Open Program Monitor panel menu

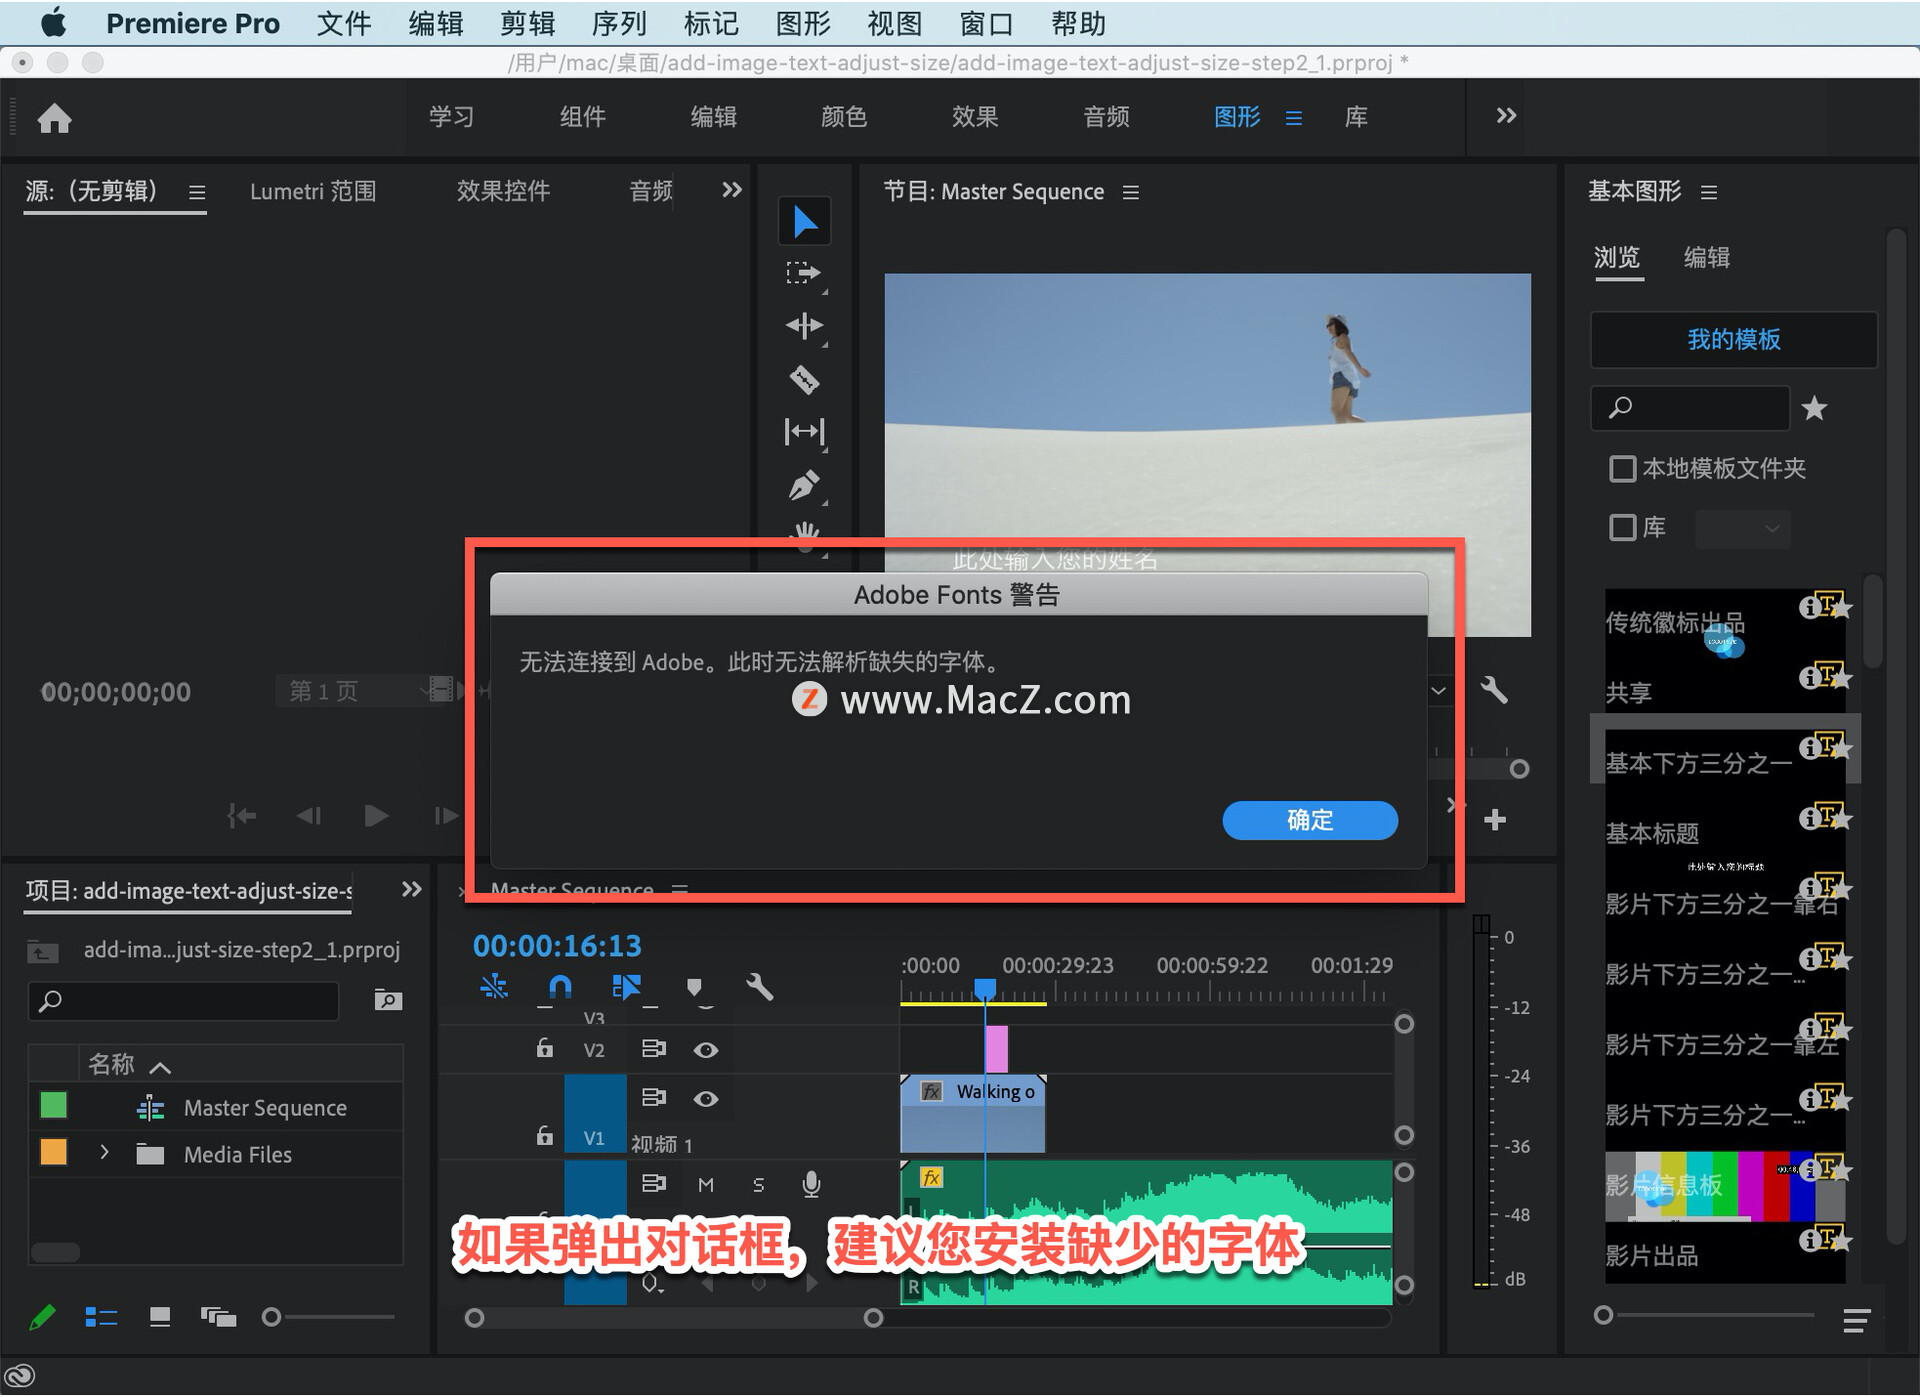click(x=1131, y=192)
